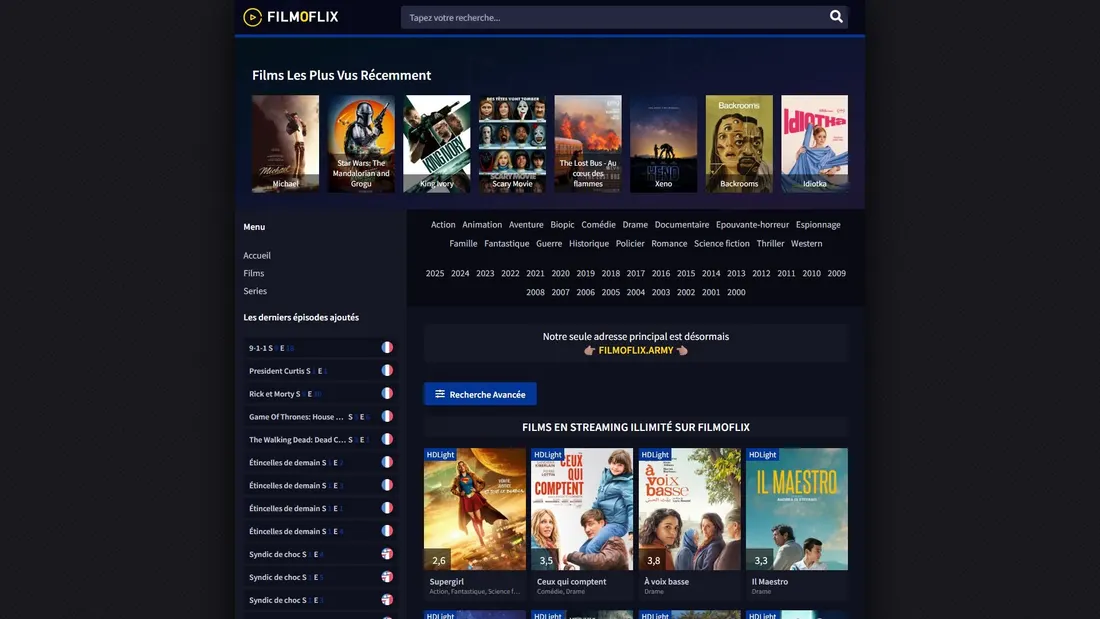Viewport: 1100px width, 619px height.
Task: Filter films by year 2008
Action: (x=535, y=293)
